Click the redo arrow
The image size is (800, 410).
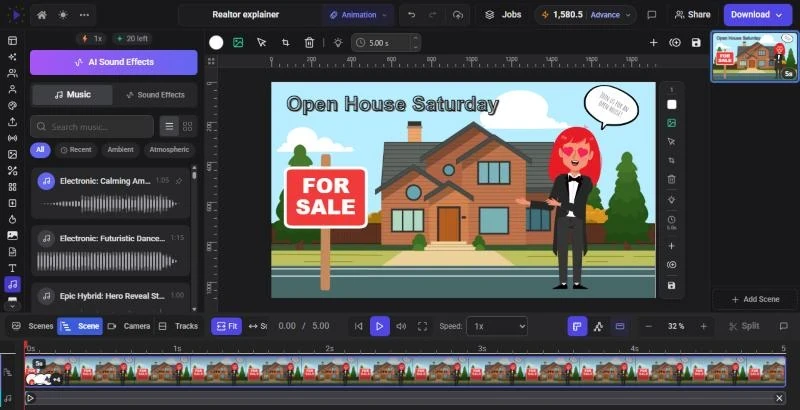(x=434, y=15)
